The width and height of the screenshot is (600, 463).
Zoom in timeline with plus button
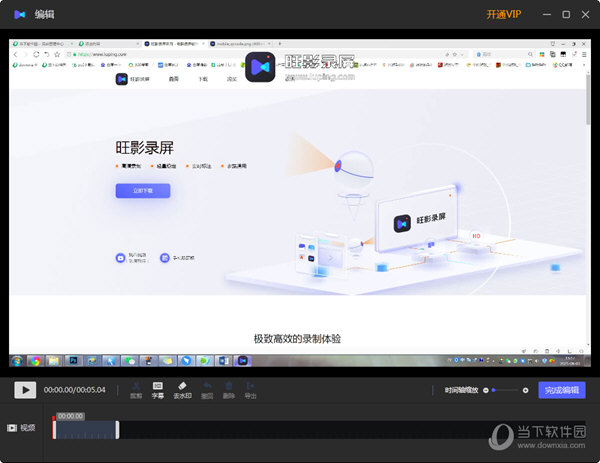[x=525, y=390]
